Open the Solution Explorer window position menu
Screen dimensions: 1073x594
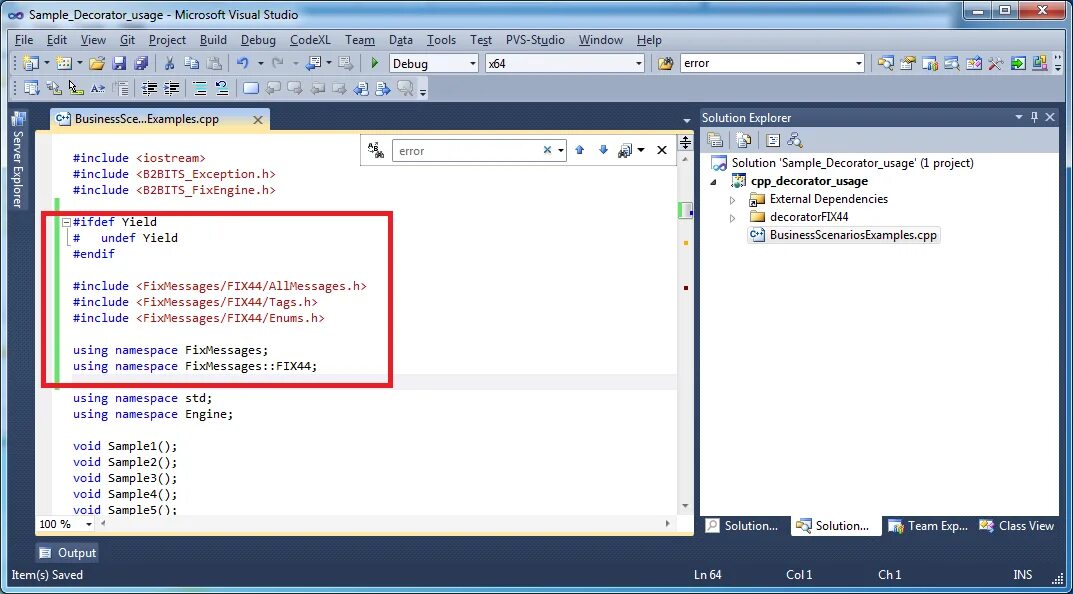pyautogui.click(x=1019, y=118)
